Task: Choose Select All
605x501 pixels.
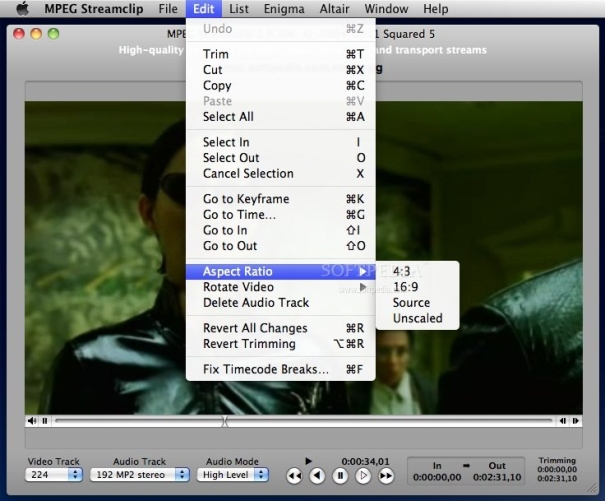Action: click(281, 117)
